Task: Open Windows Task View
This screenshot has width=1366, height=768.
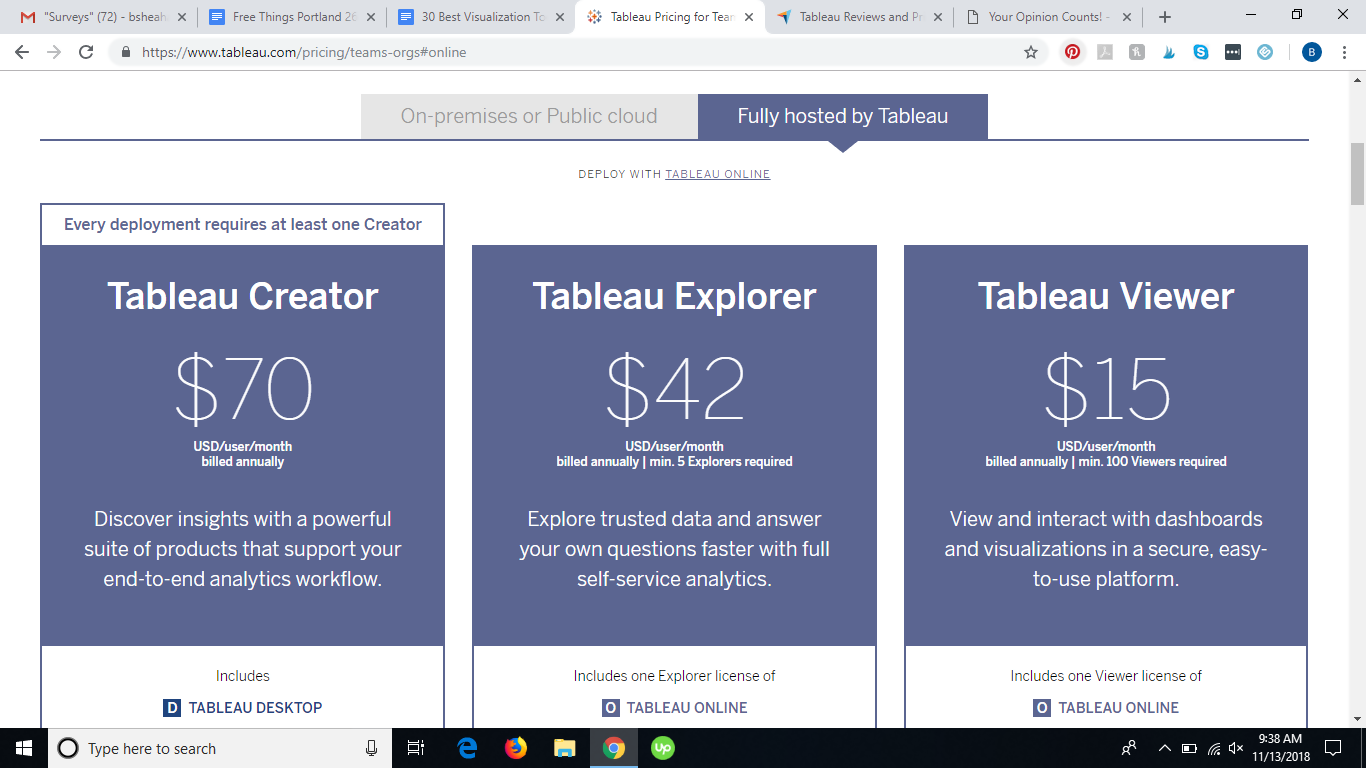Action: (x=416, y=748)
